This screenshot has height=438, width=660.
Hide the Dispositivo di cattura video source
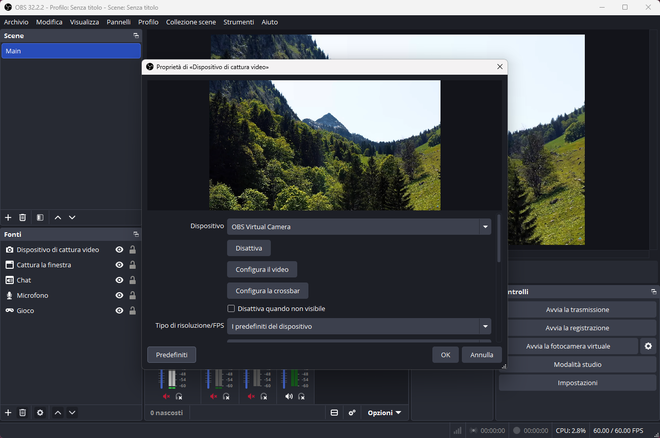click(x=120, y=250)
